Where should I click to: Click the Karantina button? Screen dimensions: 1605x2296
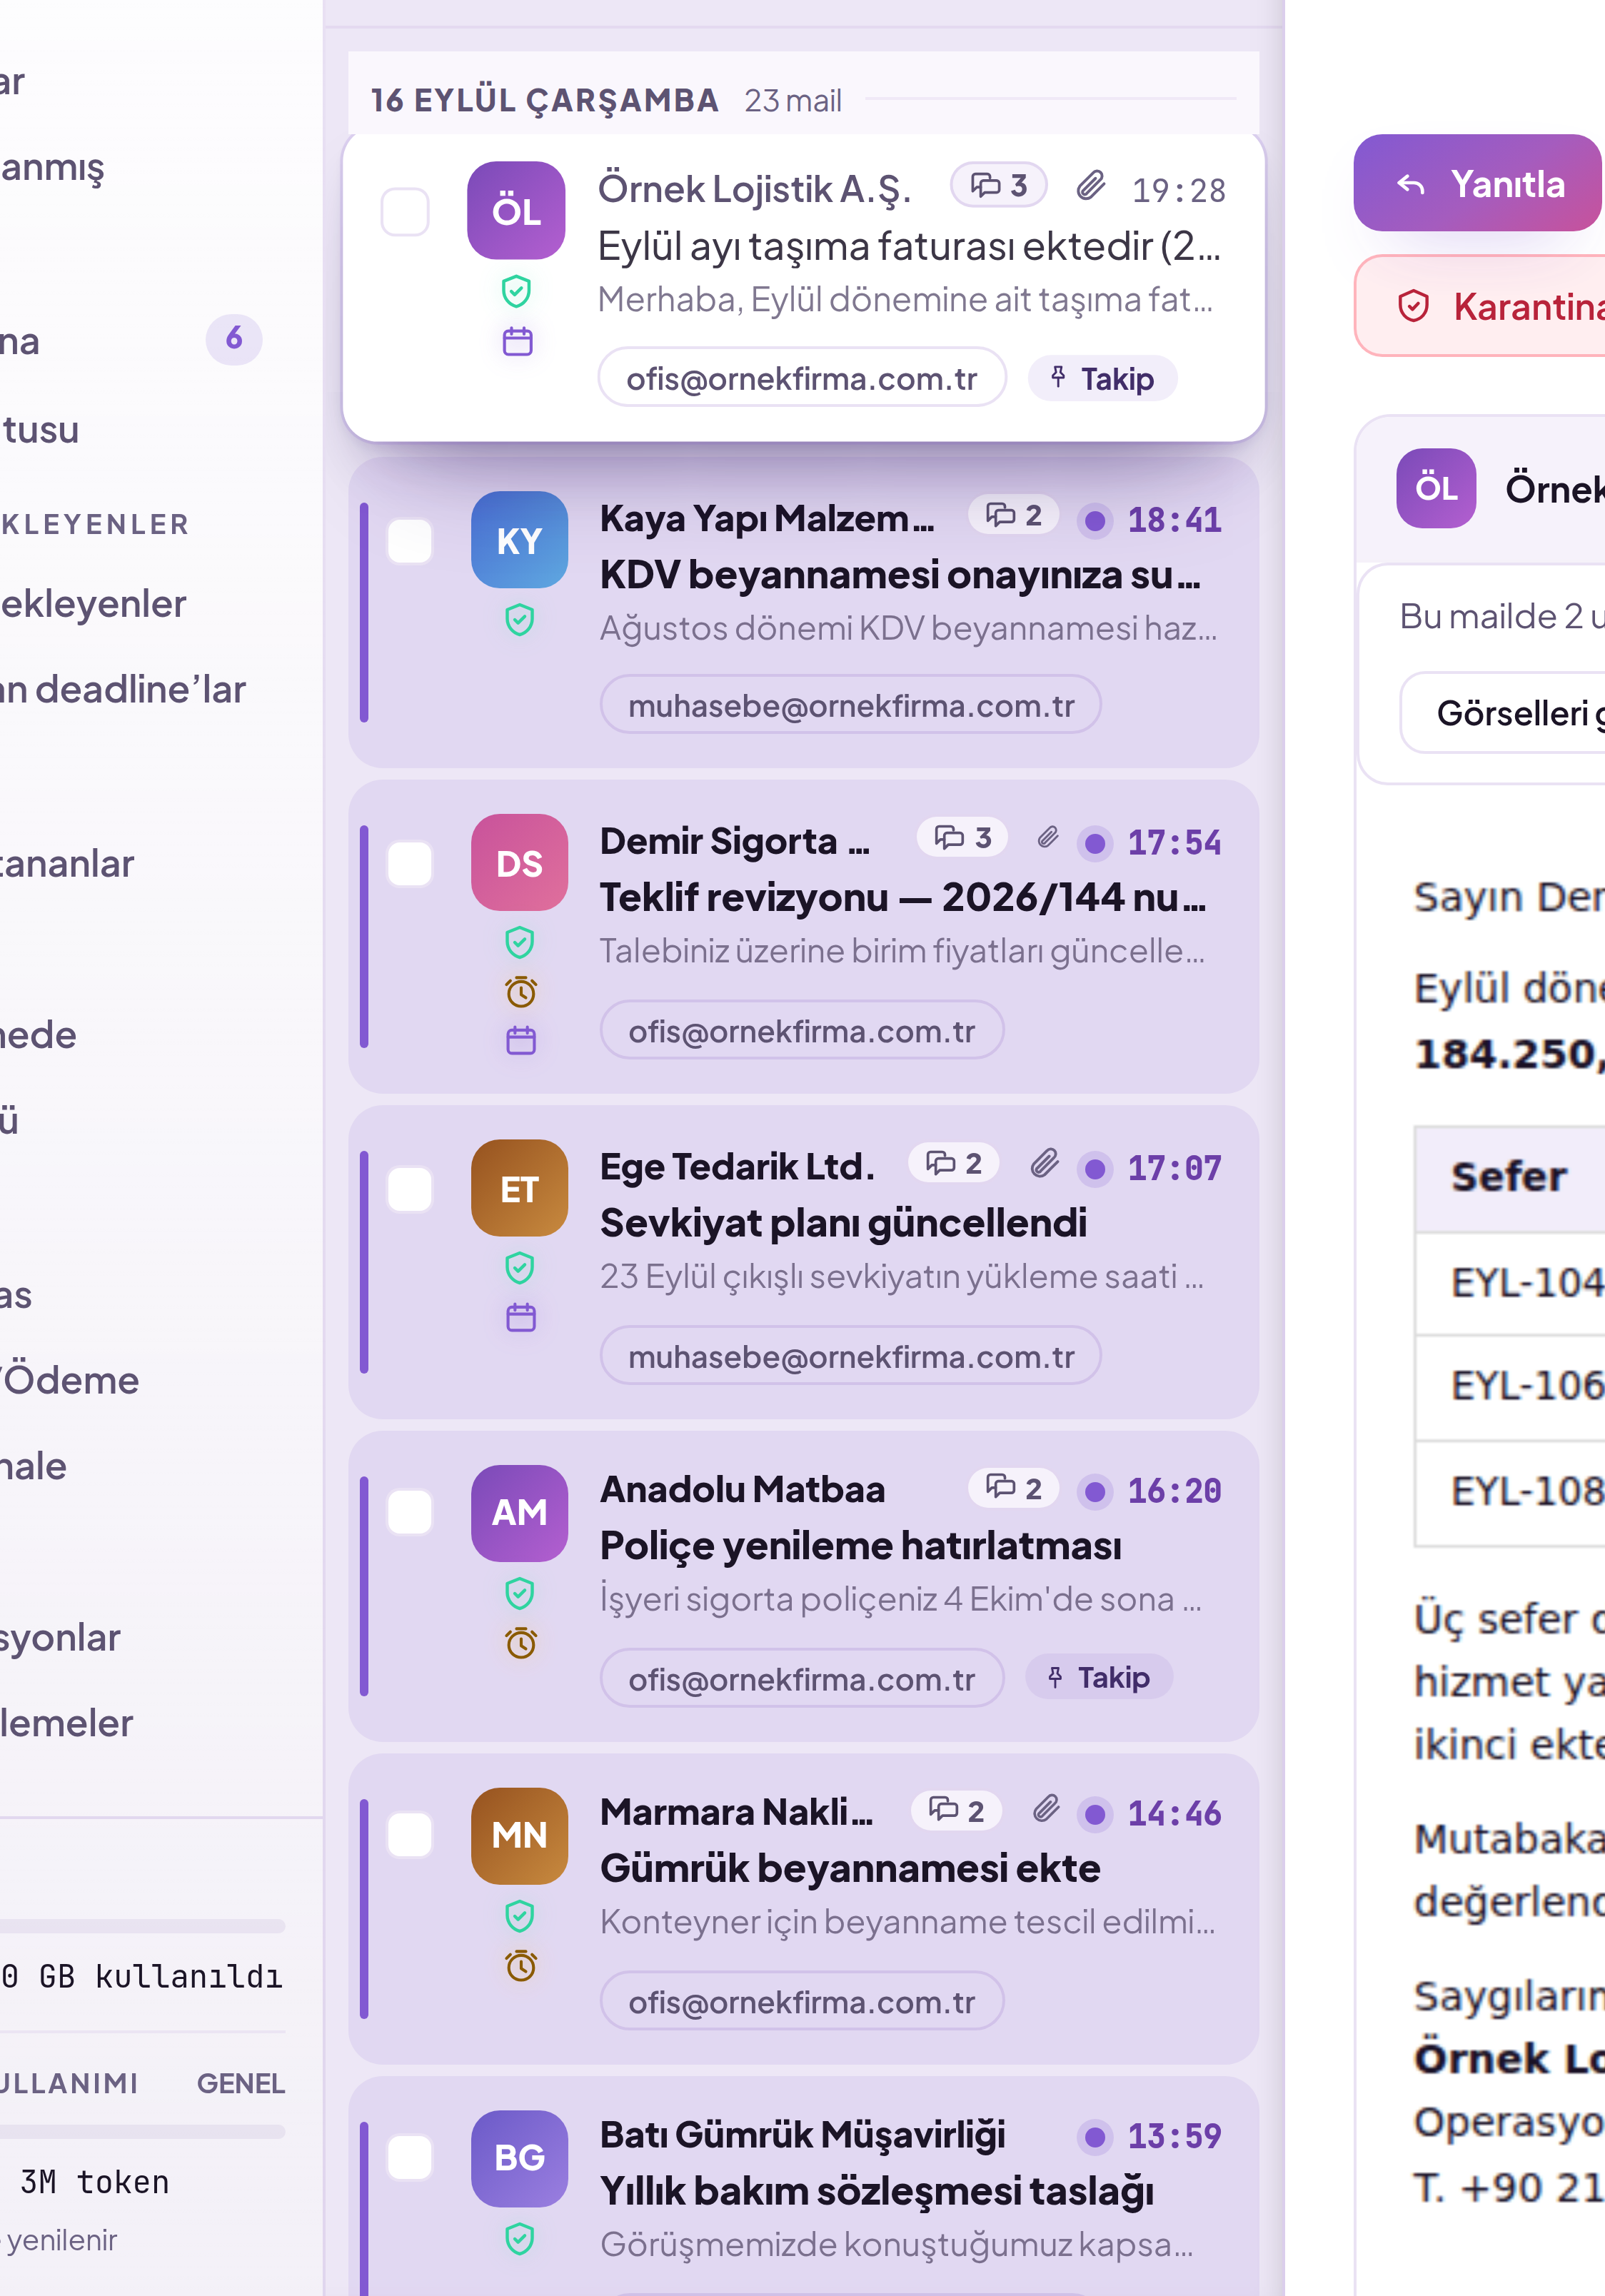coord(1480,306)
